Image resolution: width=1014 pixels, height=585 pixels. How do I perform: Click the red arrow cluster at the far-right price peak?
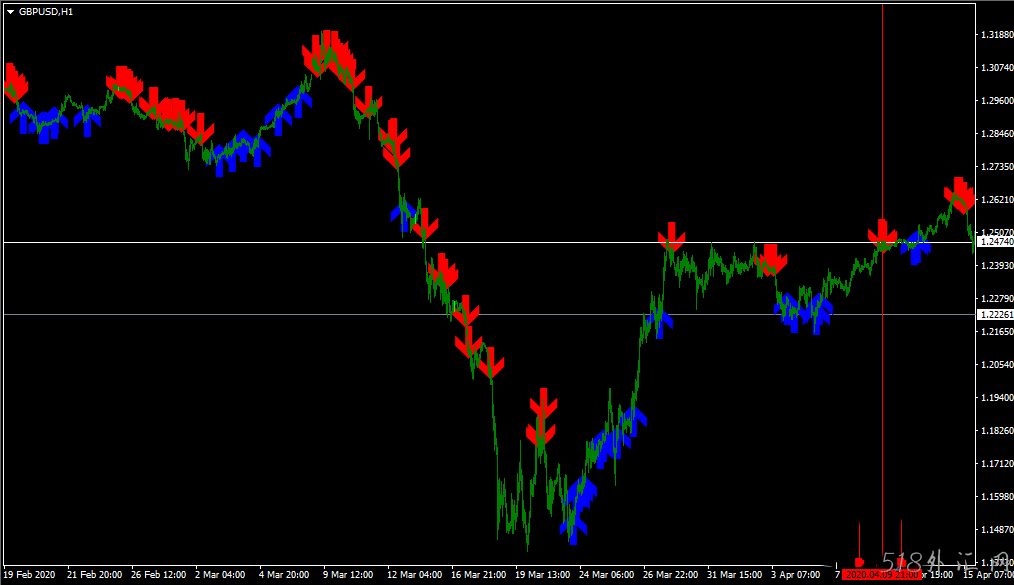tap(961, 194)
